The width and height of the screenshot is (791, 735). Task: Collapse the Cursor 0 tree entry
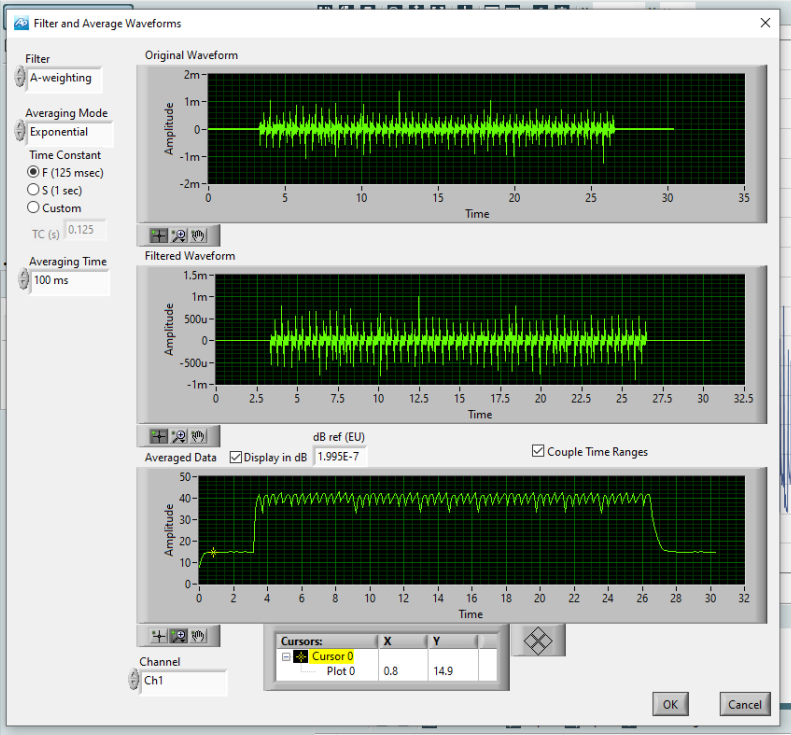coord(286,657)
